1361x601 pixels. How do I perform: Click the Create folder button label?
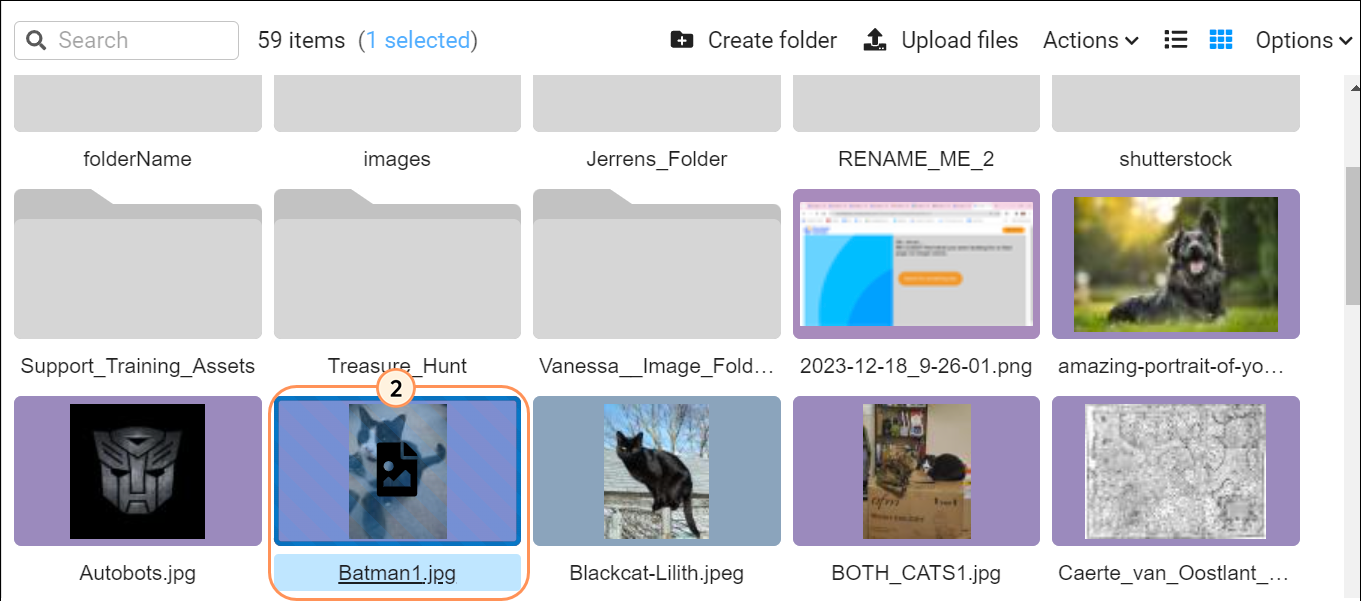772,40
